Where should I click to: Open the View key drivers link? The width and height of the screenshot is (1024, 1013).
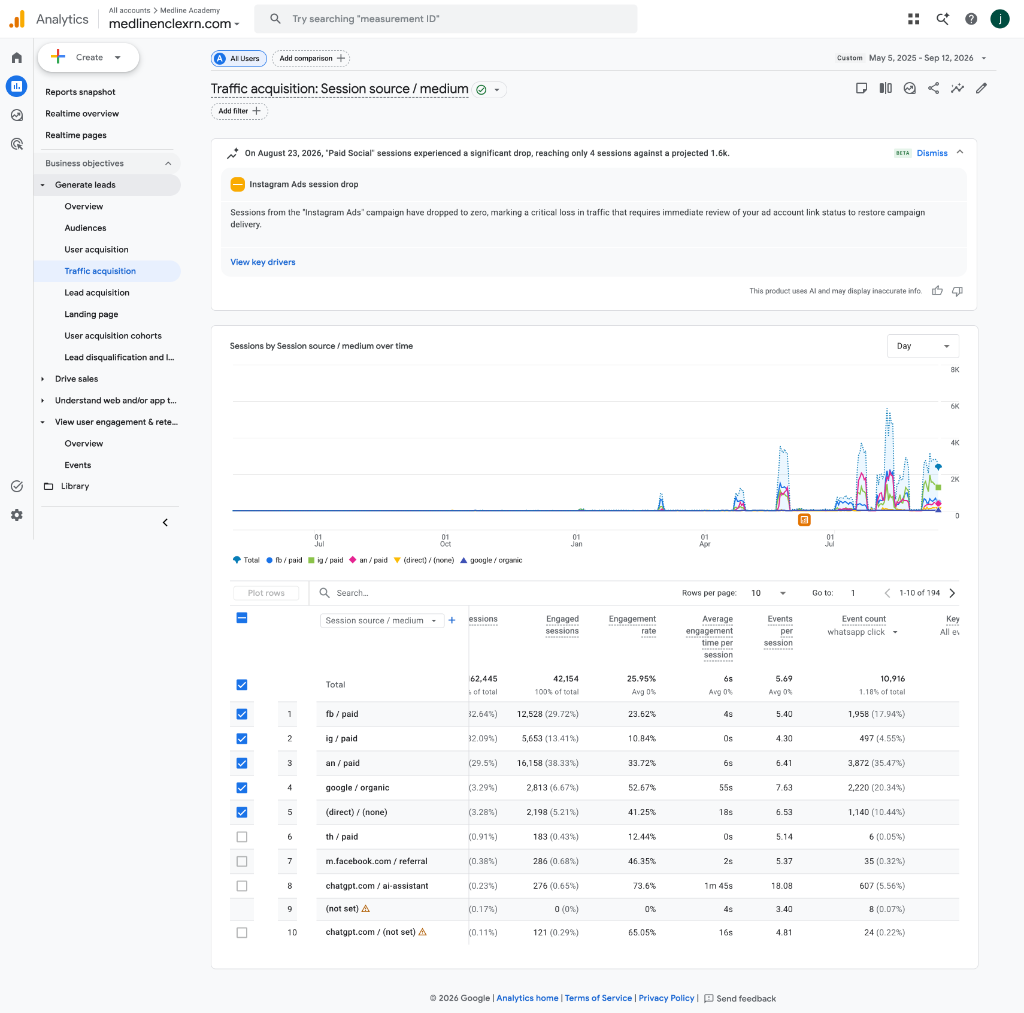(x=263, y=262)
